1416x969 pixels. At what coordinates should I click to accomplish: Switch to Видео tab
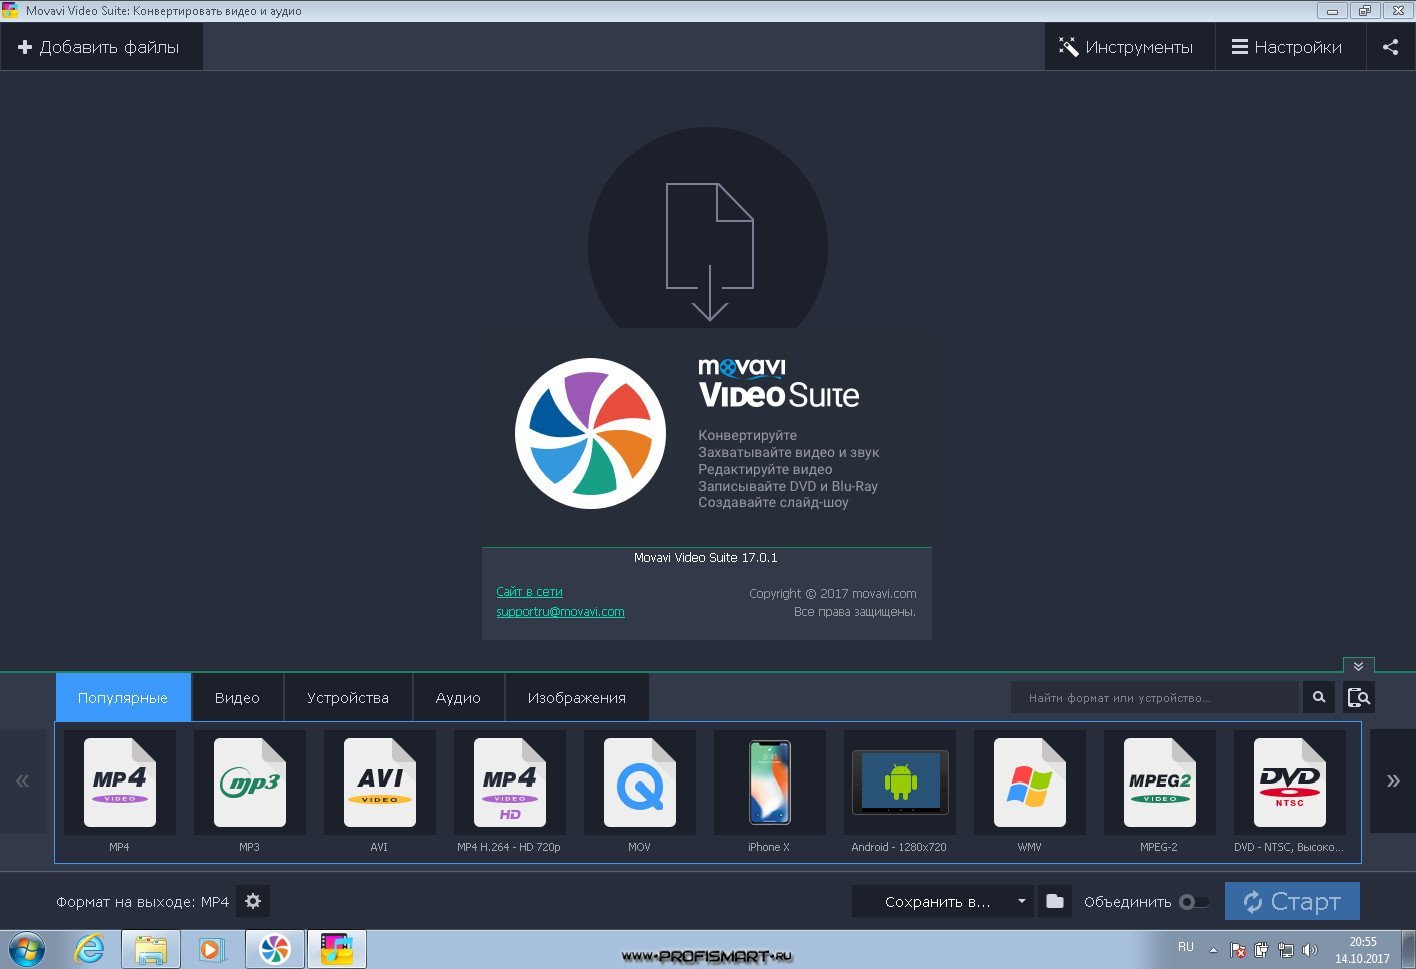point(237,698)
